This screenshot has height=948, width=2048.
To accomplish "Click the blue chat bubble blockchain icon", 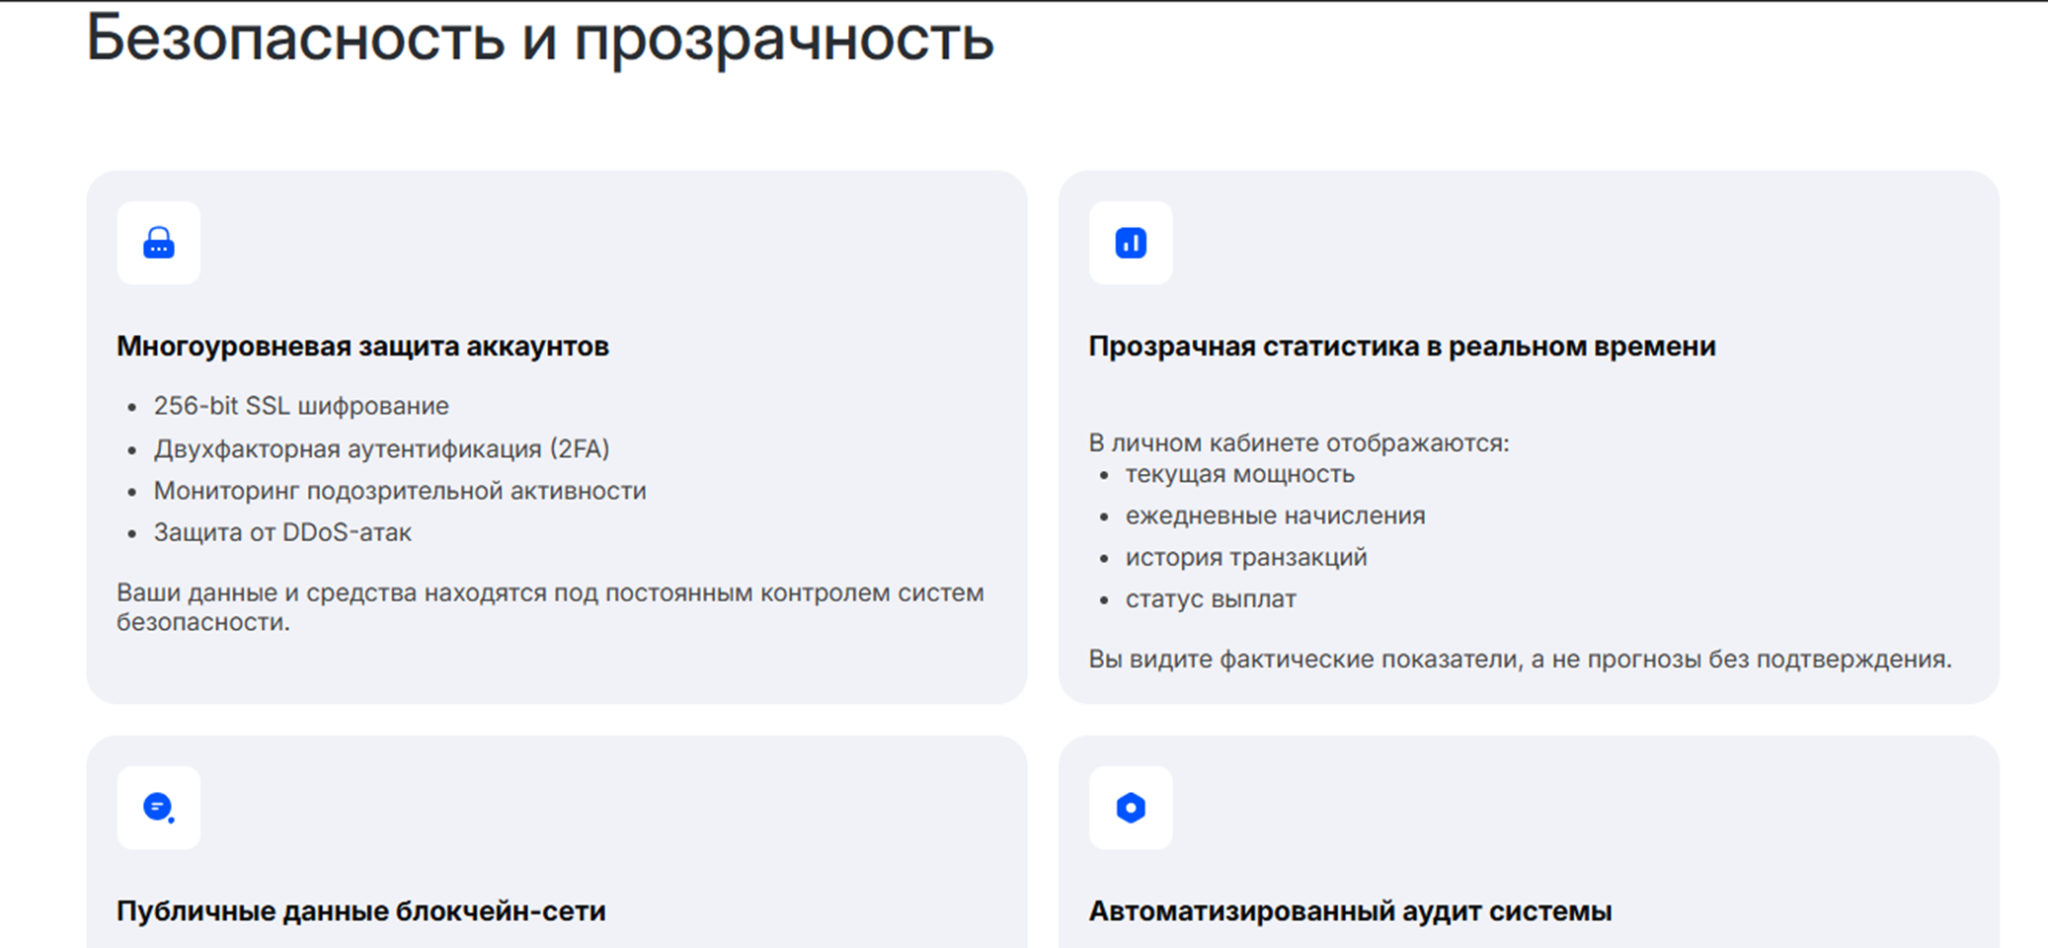I will click(x=158, y=808).
